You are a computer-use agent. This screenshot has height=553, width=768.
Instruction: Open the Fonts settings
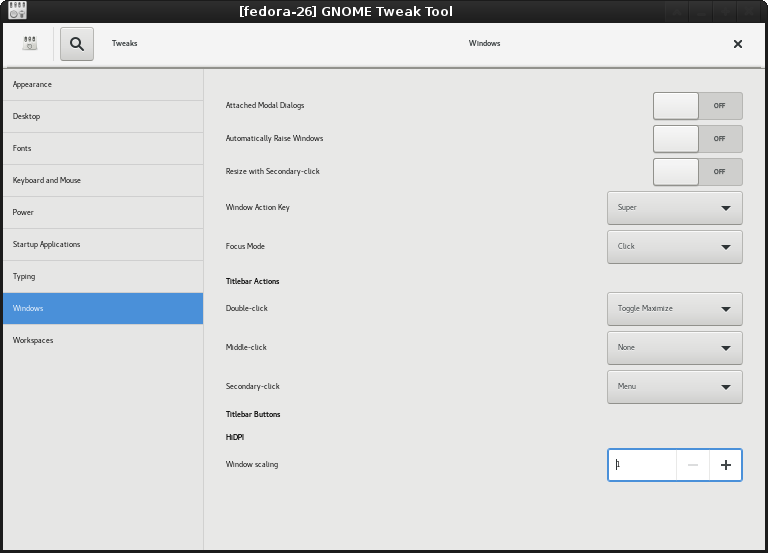103,148
